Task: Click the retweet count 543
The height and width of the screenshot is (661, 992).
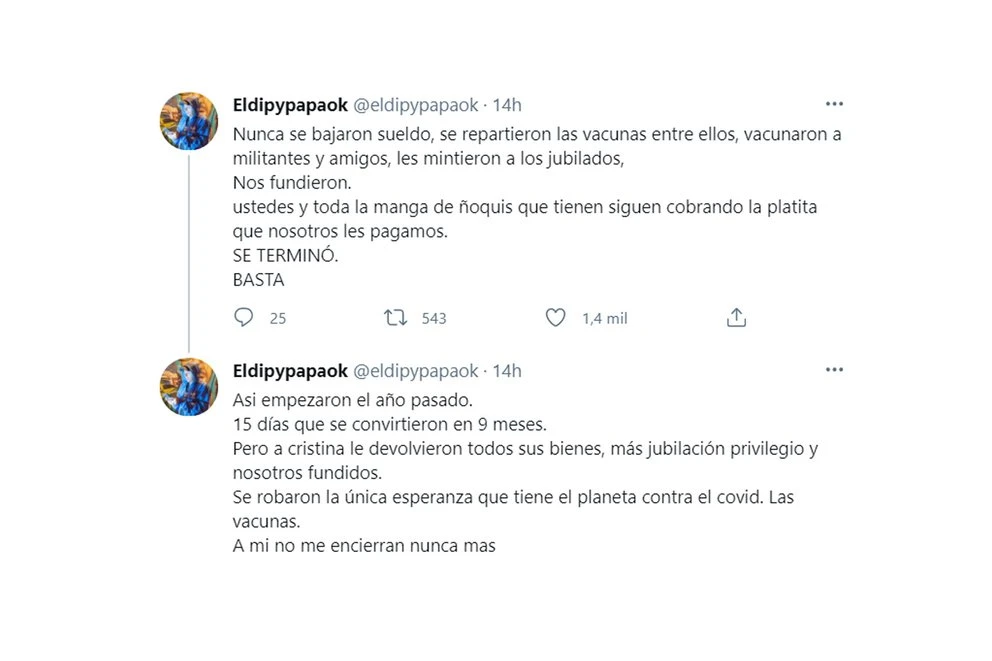Action: point(434,319)
